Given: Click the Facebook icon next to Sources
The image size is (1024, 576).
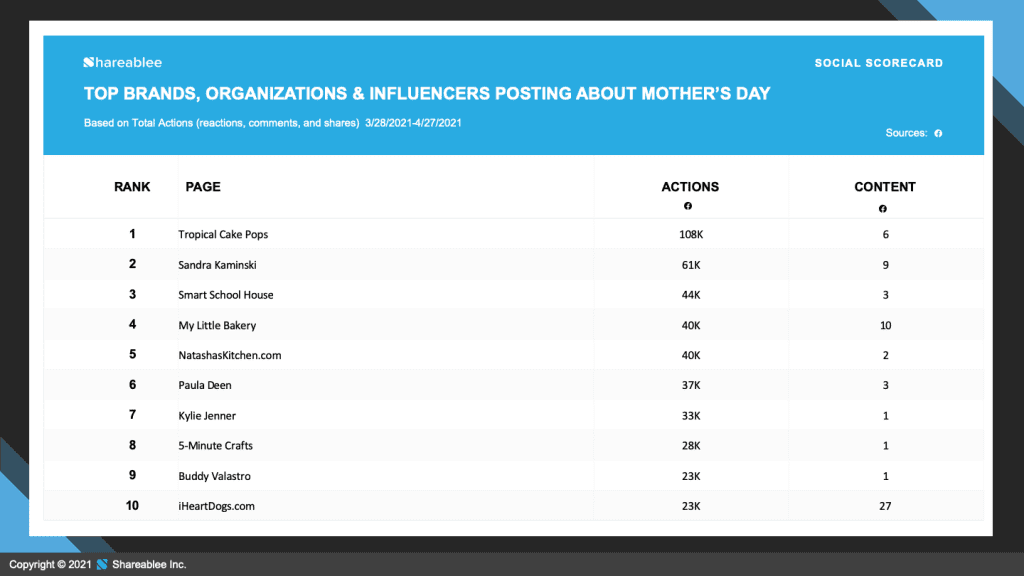Looking at the screenshot, I should (x=938, y=133).
